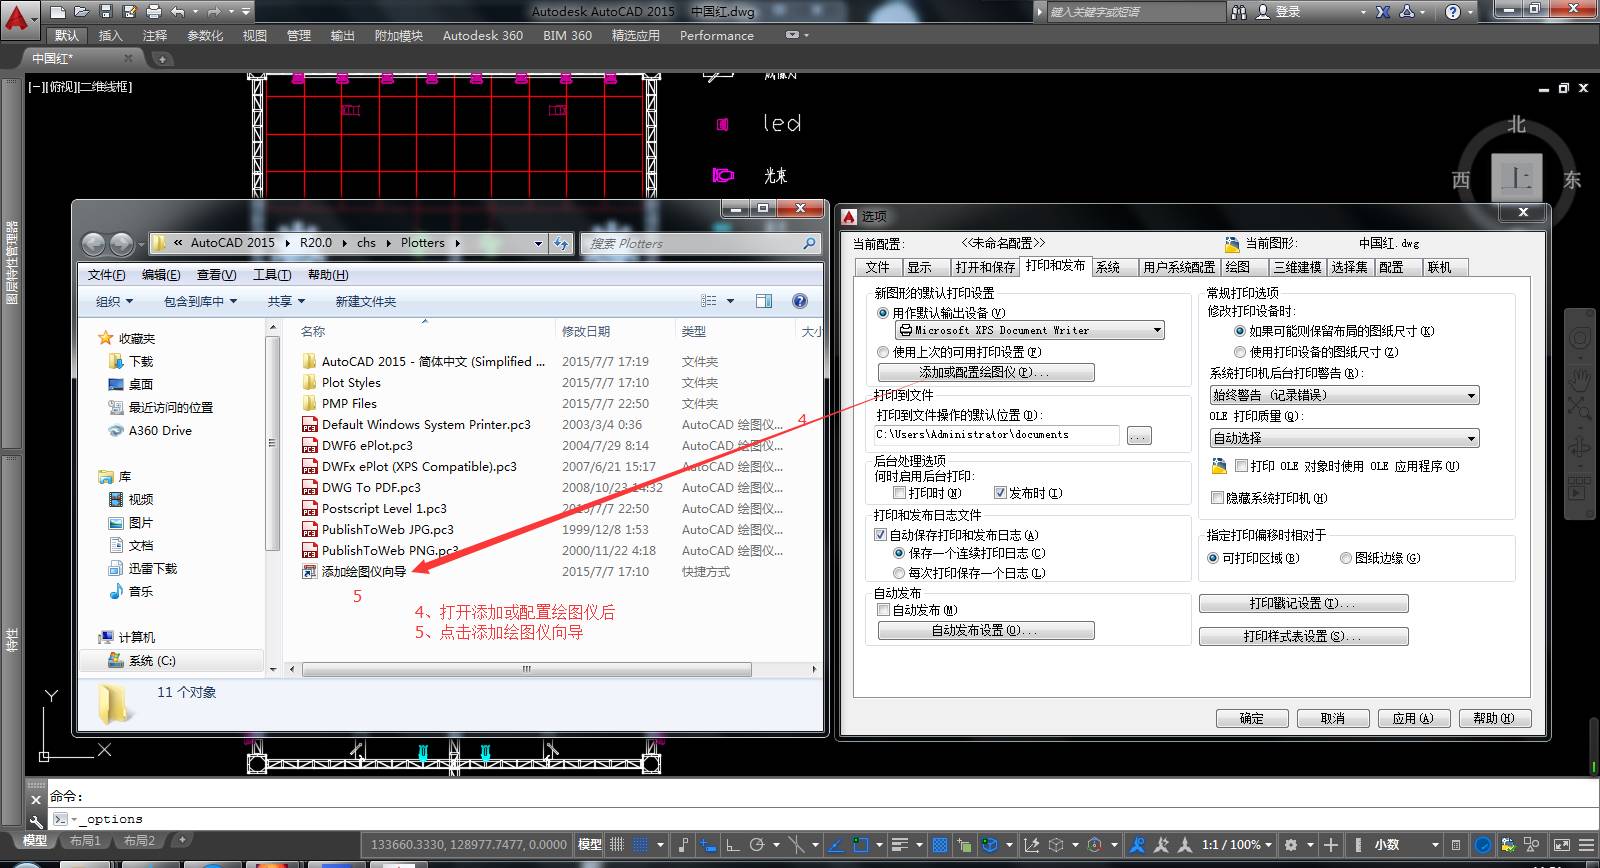Click the back arrow in Plotters window
Screen dimensions: 1600x868
[93, 243]
